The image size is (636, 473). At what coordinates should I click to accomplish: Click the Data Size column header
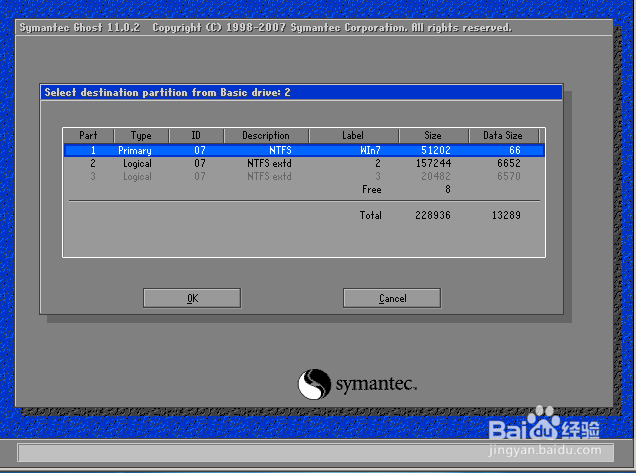click(x=503, y=135)
